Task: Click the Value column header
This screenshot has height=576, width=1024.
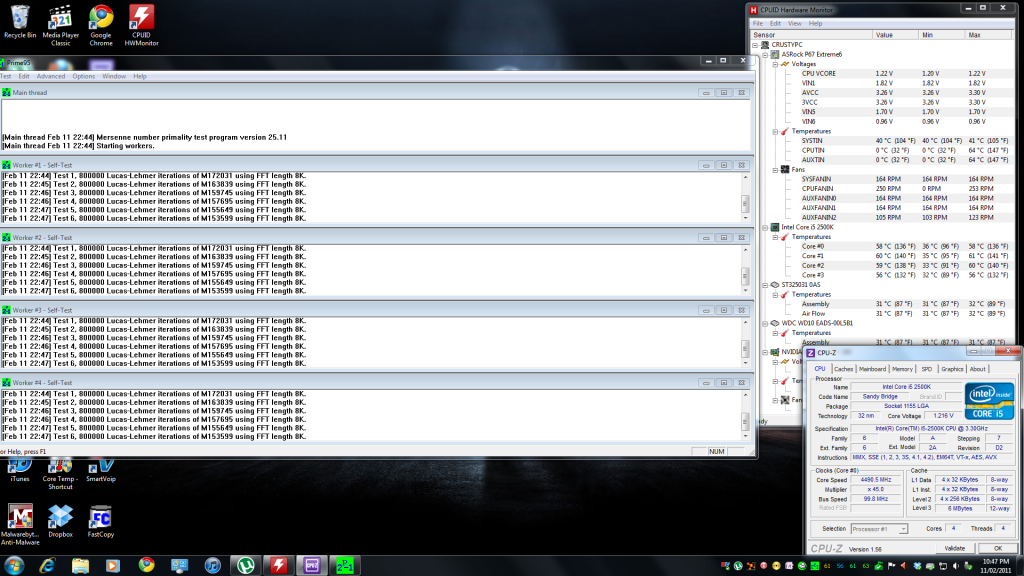Action: click(x=895, y=35)
